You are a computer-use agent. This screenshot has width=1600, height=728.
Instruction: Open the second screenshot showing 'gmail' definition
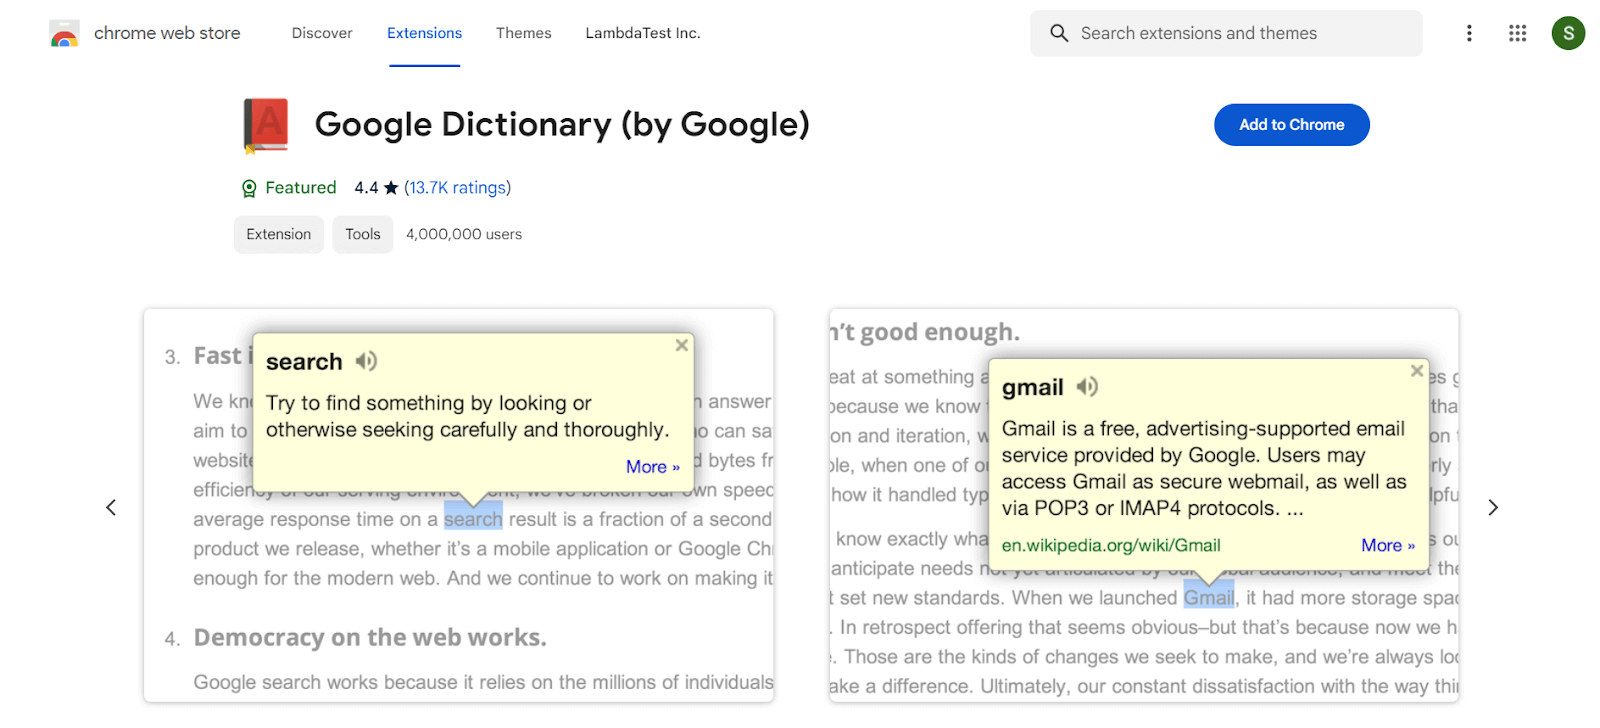tap(1143, 505)
